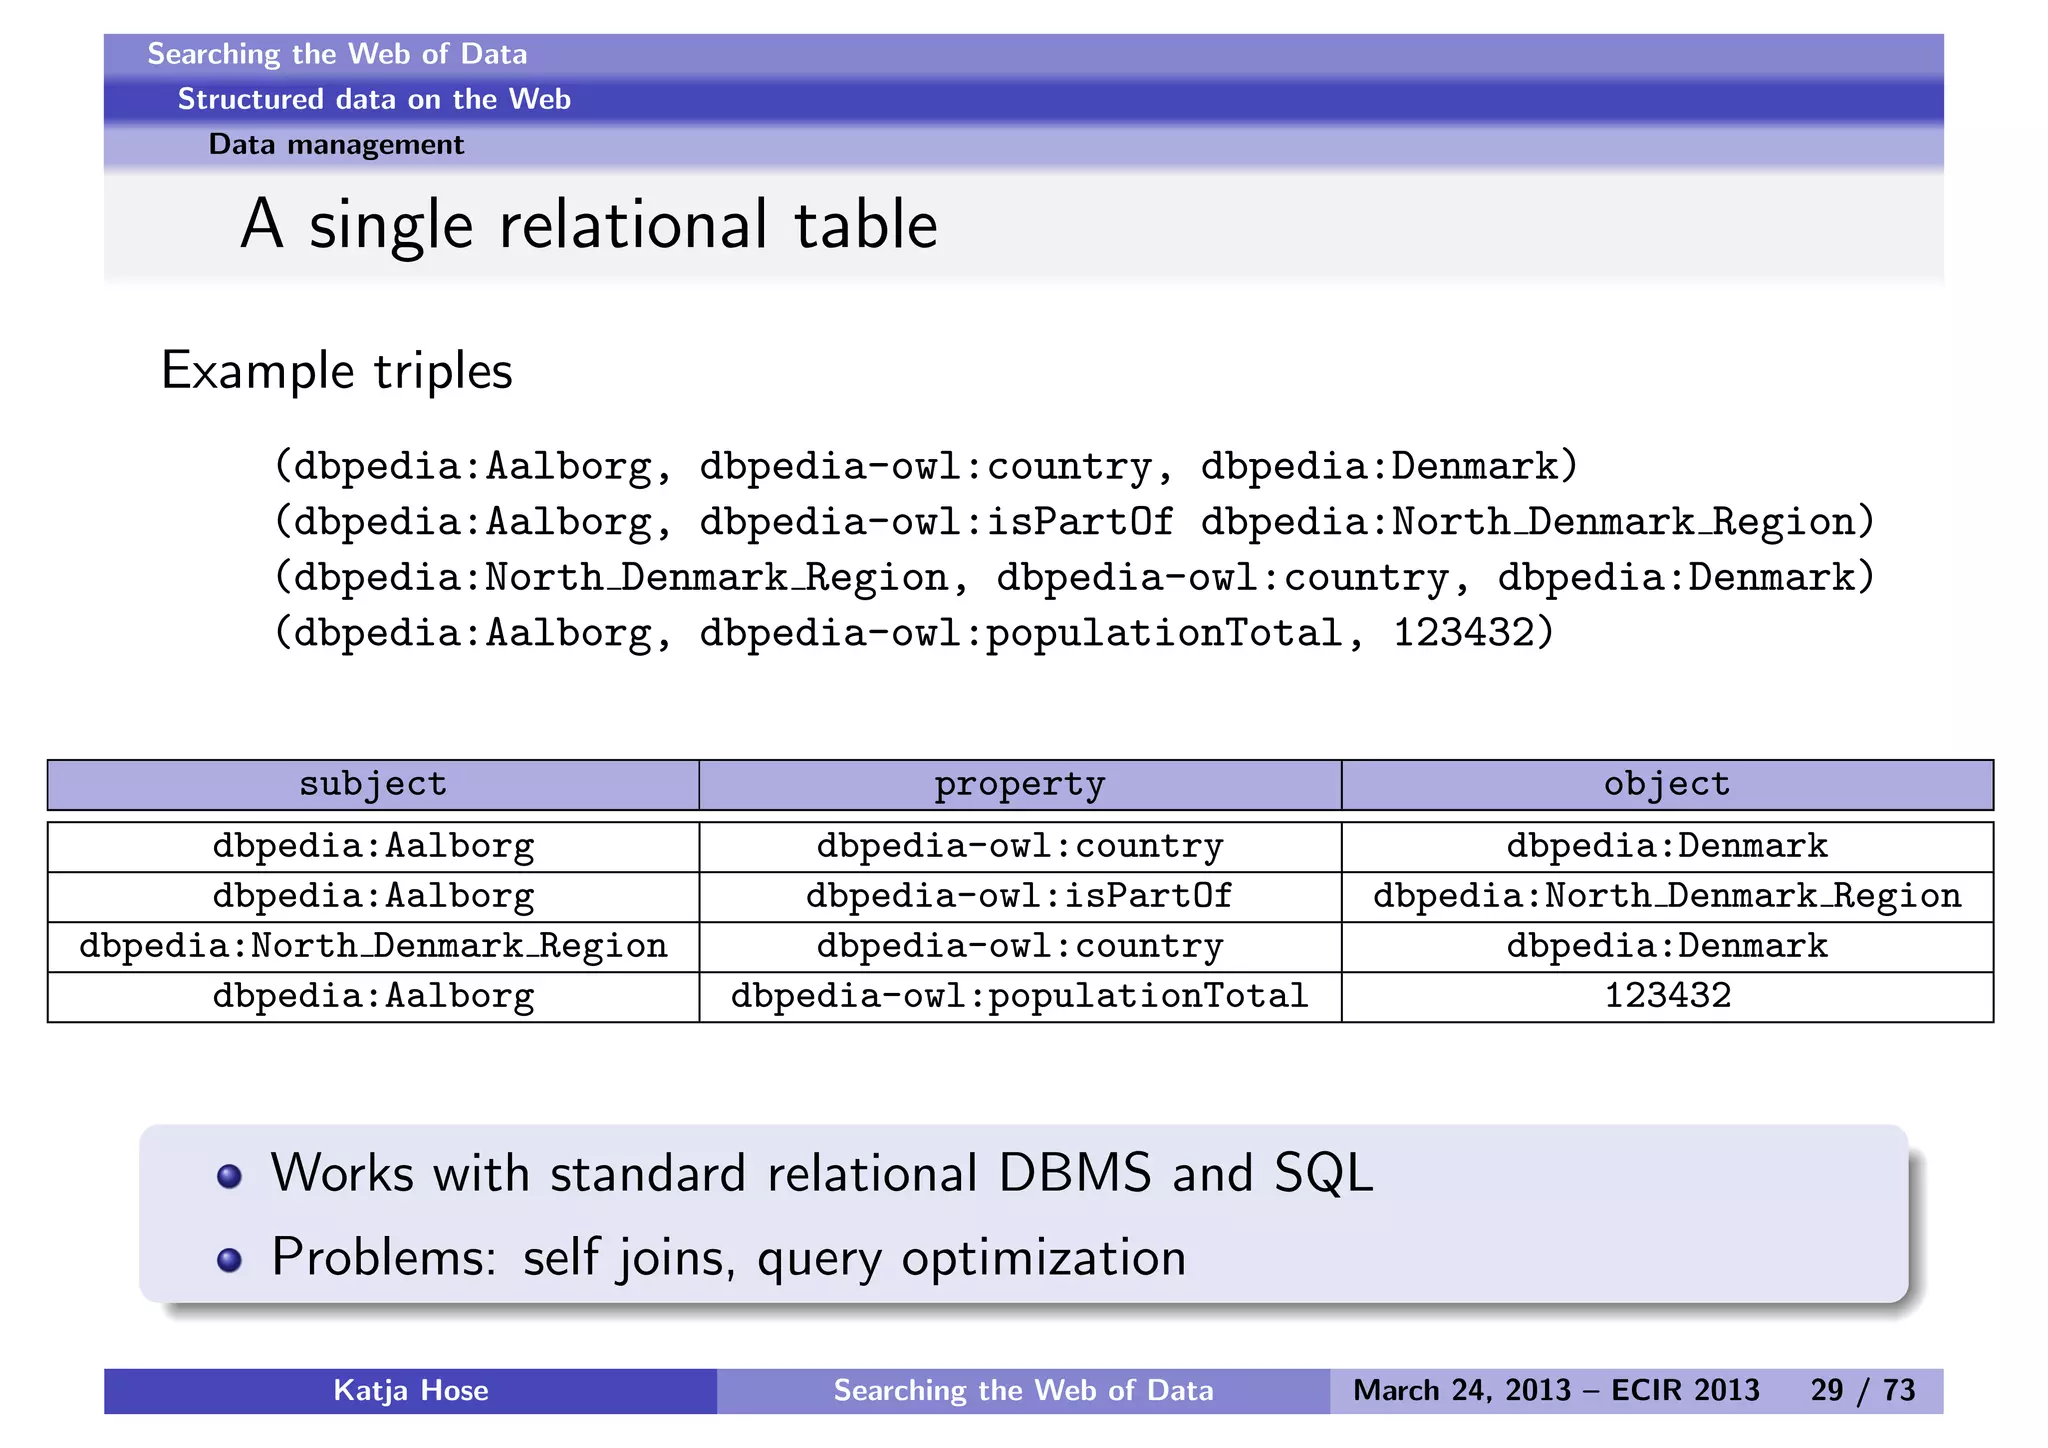2048x1448 pixels.
Task: Select 'dbpedia:Denmark' cell in the first table row
Action: pyautogui.click(x=1667, y=847)
